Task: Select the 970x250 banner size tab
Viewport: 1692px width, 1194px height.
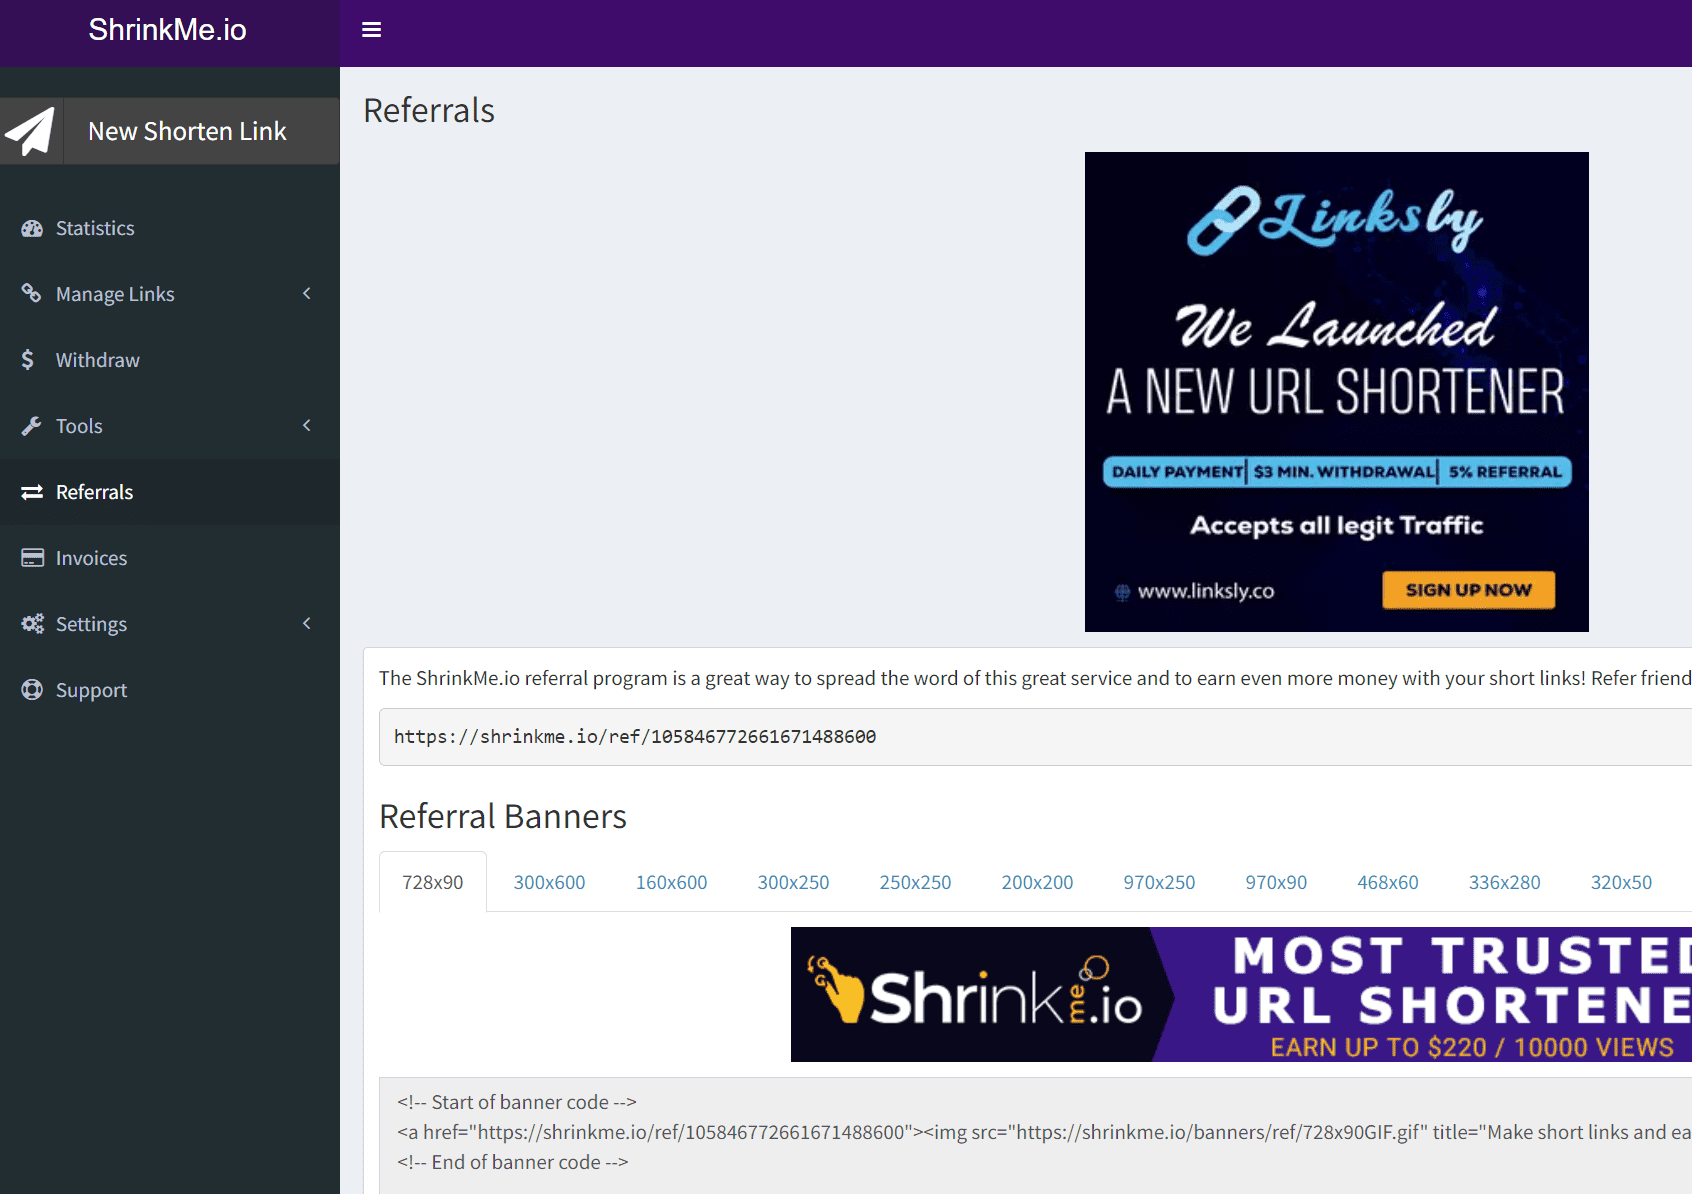Action: [x=1159, y=882]
